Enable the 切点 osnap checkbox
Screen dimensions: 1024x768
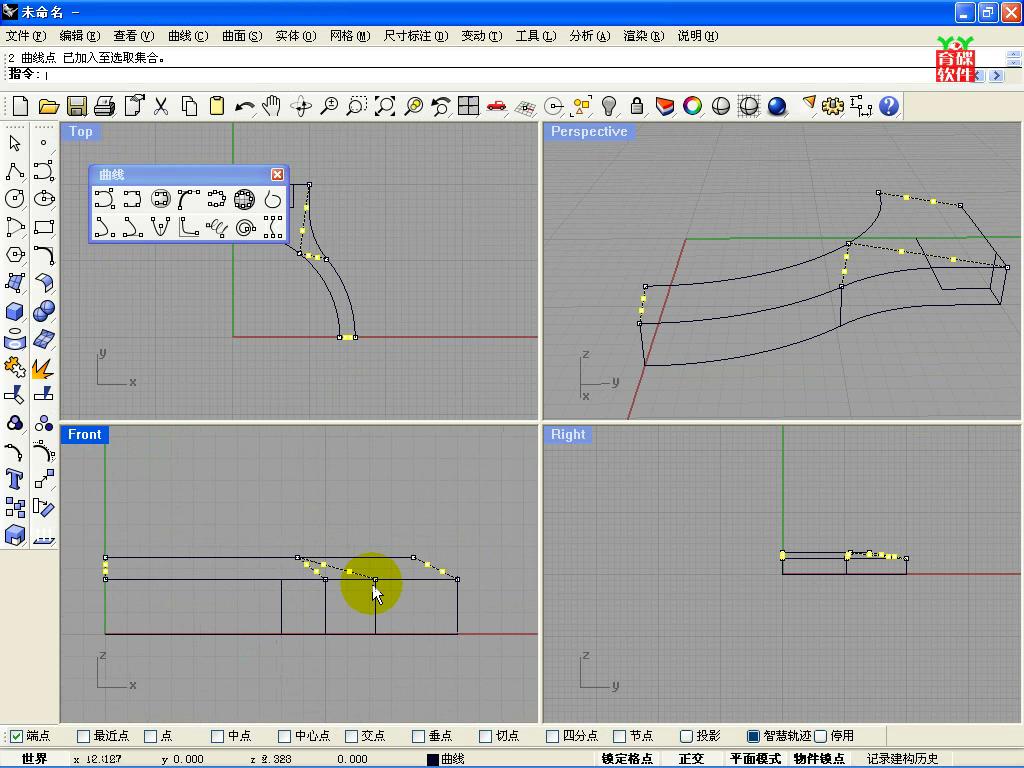pyautogui.click(x=485, y=736)
